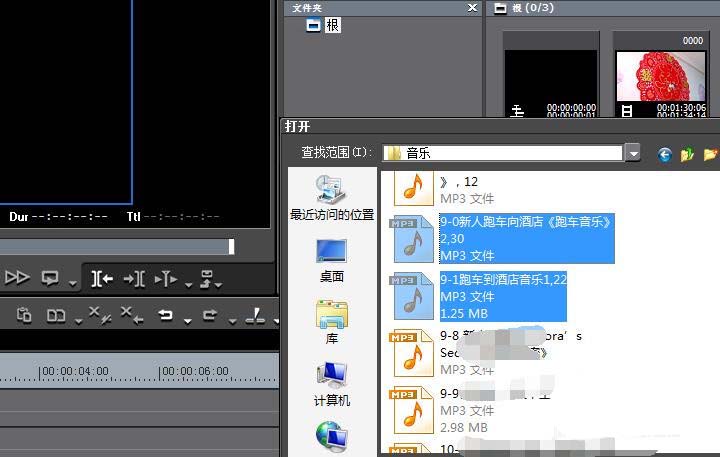Click the replace clip icon

(56, 316)
